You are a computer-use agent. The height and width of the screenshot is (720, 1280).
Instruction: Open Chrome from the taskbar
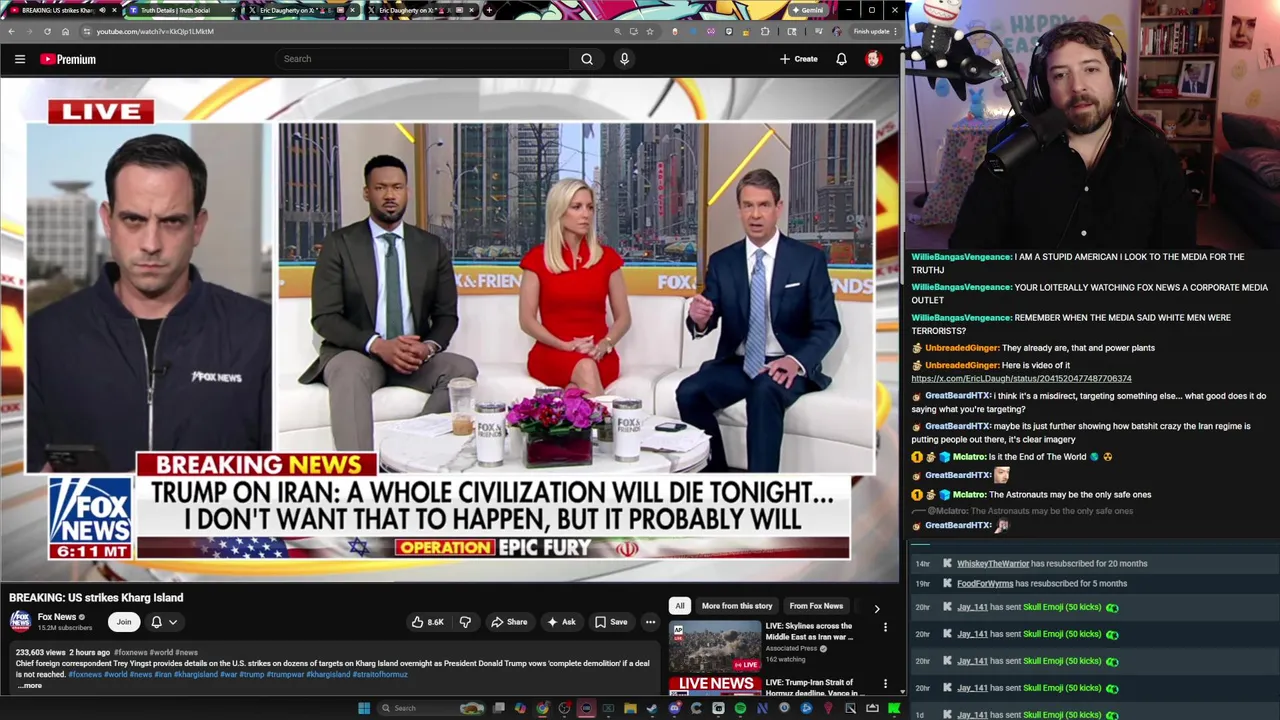pos(542,708)
